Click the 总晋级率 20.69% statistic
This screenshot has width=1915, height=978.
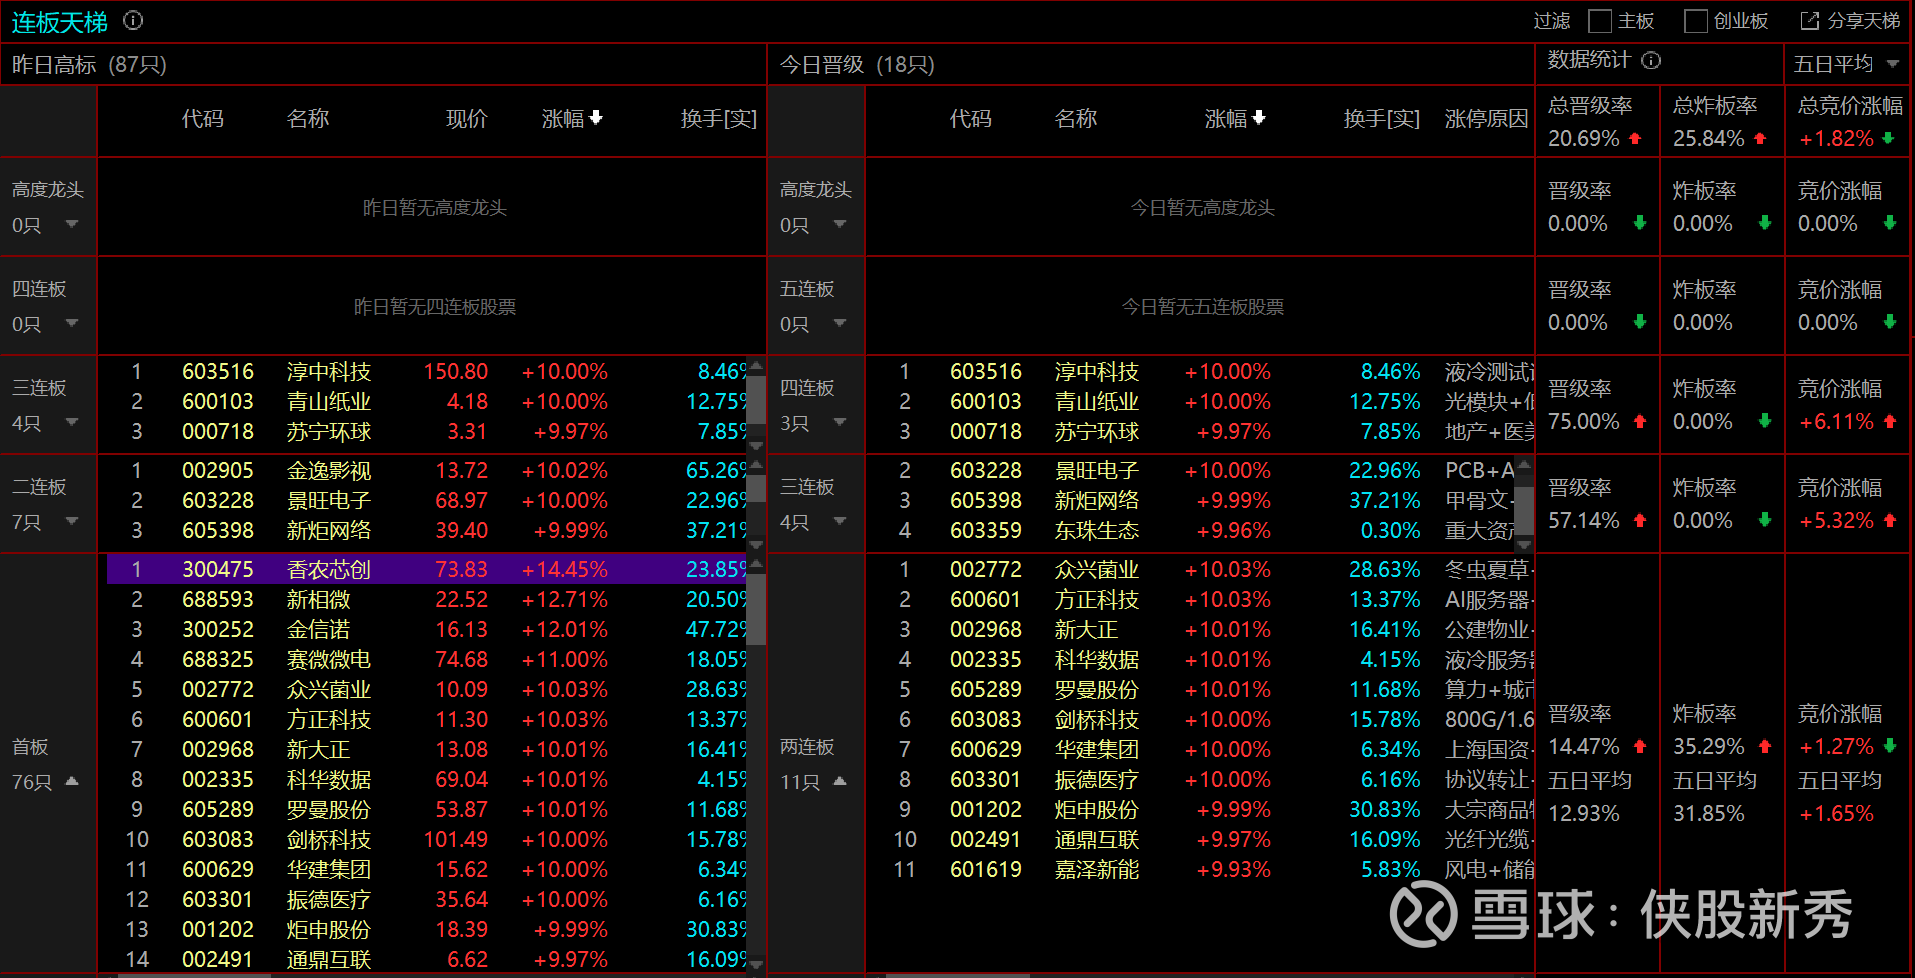click(x=1595, y=122)
